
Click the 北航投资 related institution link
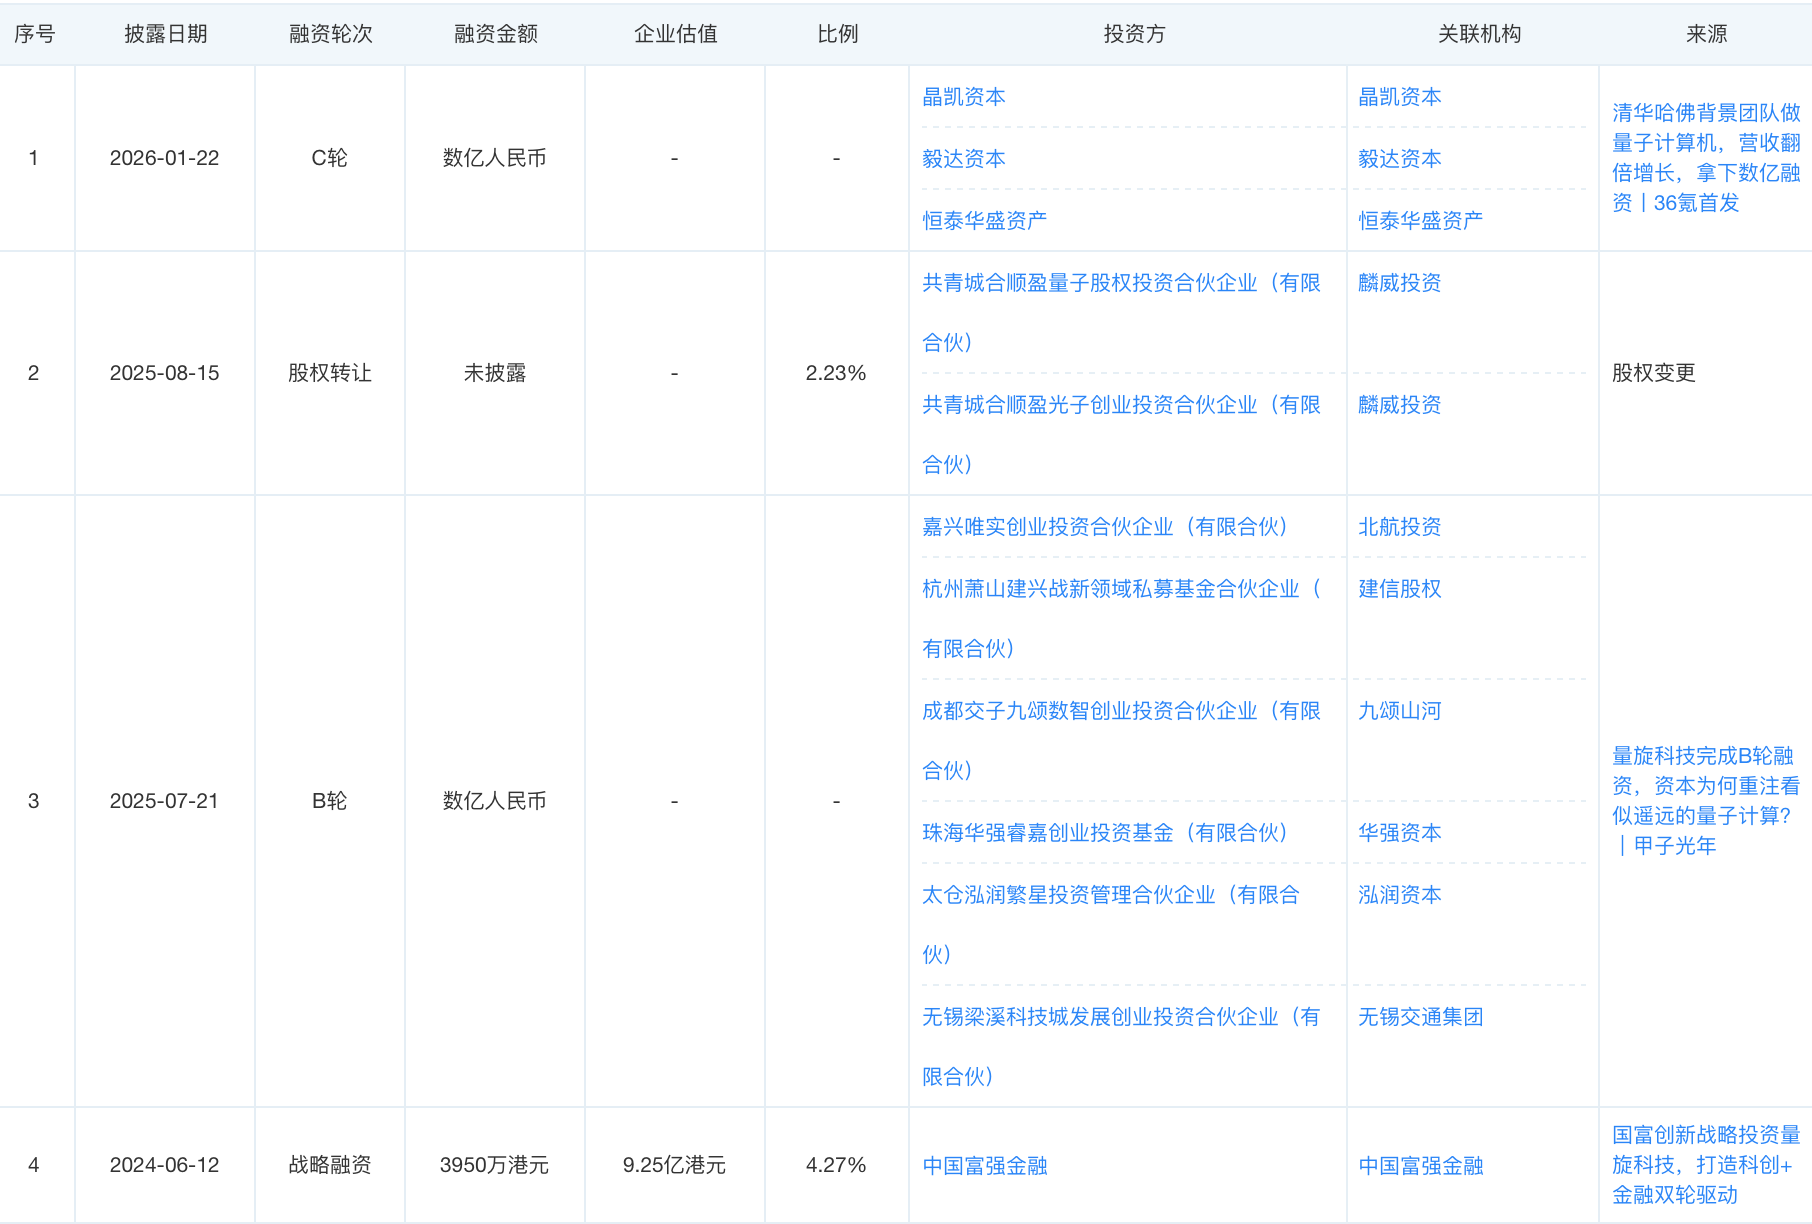tap(1399, 527)
